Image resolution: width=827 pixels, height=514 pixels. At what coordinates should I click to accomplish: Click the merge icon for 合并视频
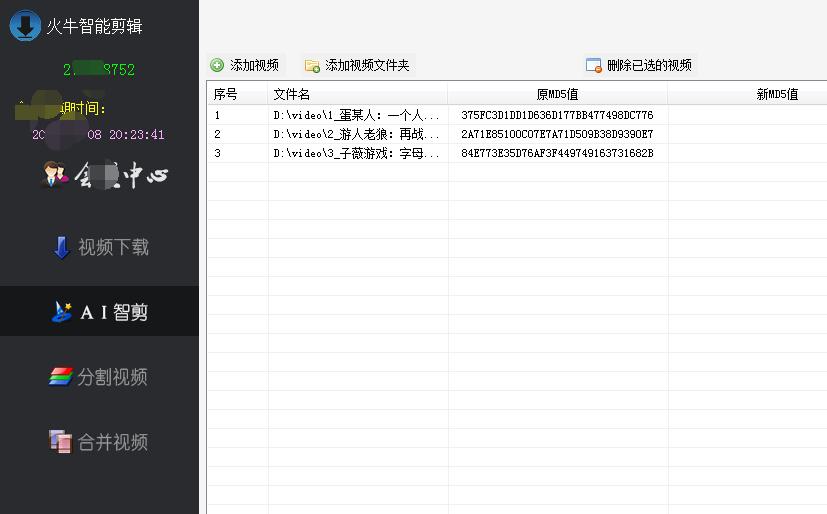pyautogui.click(x=60, y=441)
